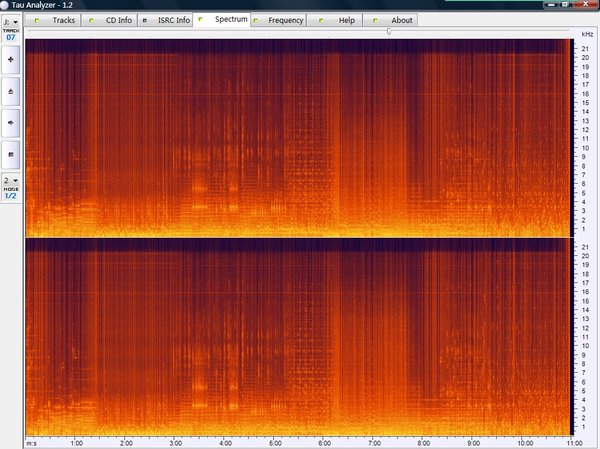Switch to the CD Info tab
600x449 pixels.
pos(109,20)
